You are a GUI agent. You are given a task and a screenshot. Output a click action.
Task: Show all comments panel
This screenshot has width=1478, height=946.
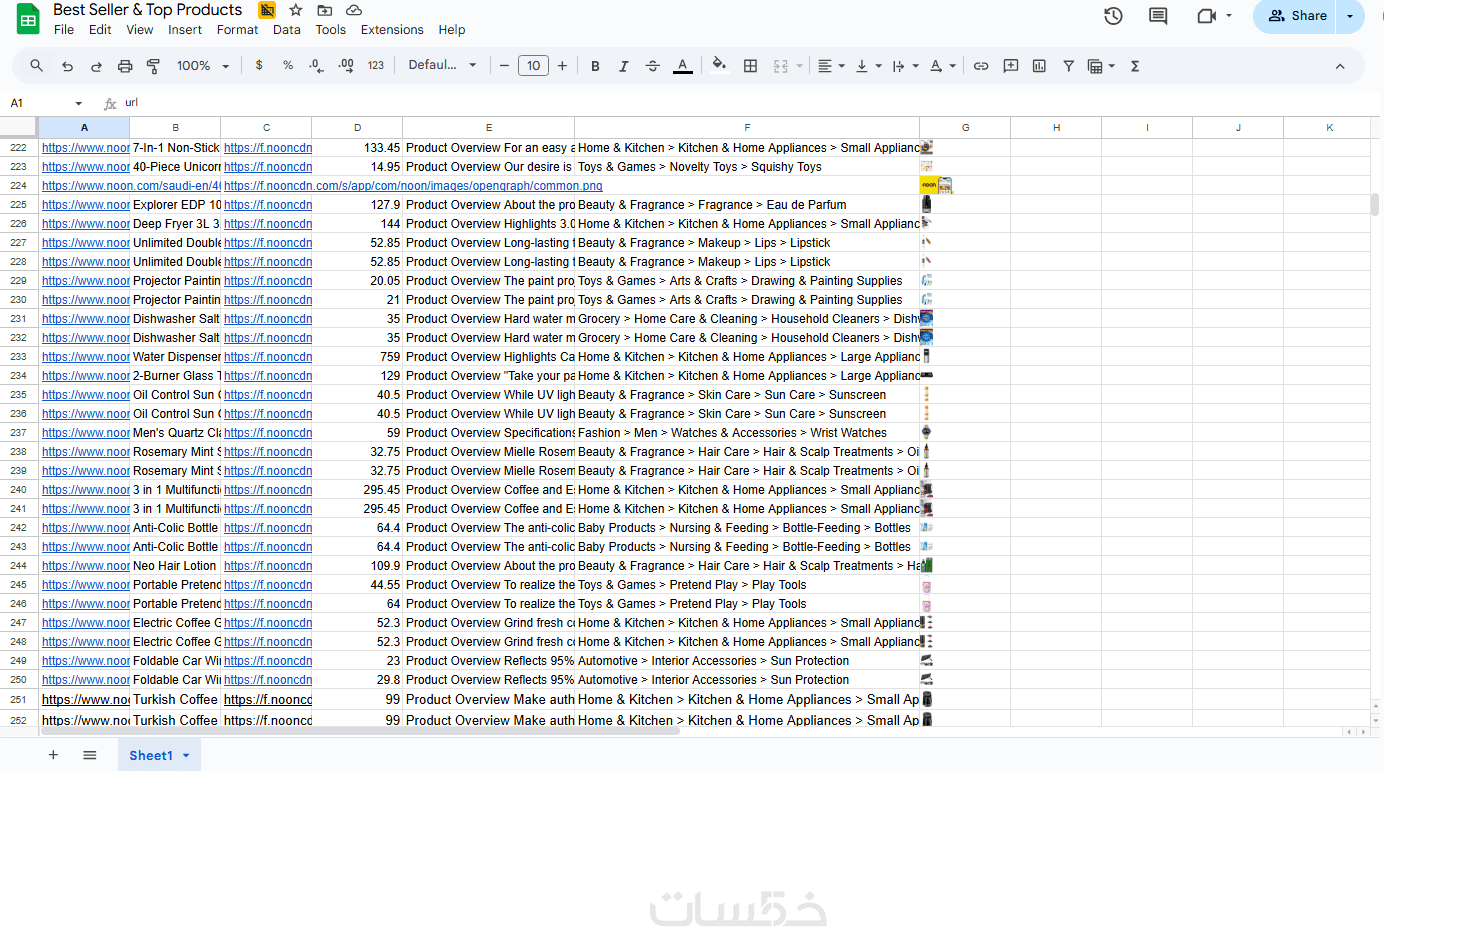(x=1158, y=16)
